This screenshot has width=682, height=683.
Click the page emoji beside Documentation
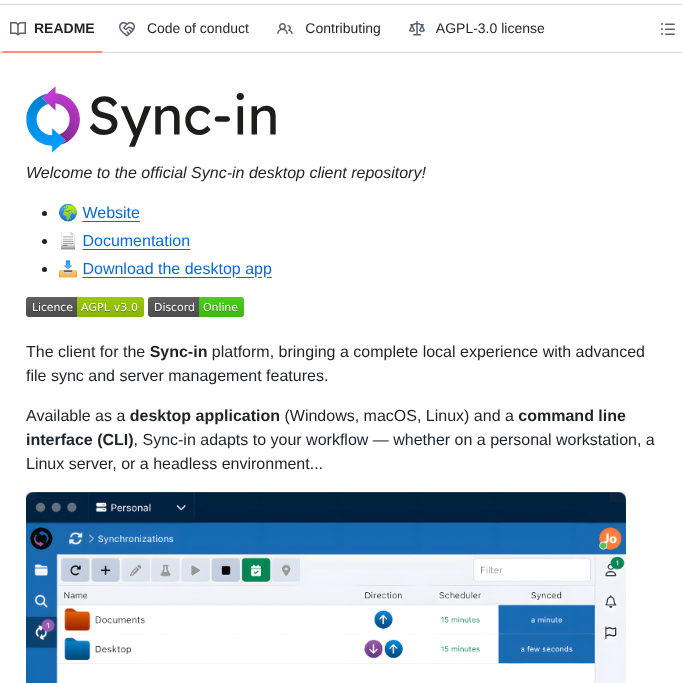pyautogui.click(x=68, y=240)
